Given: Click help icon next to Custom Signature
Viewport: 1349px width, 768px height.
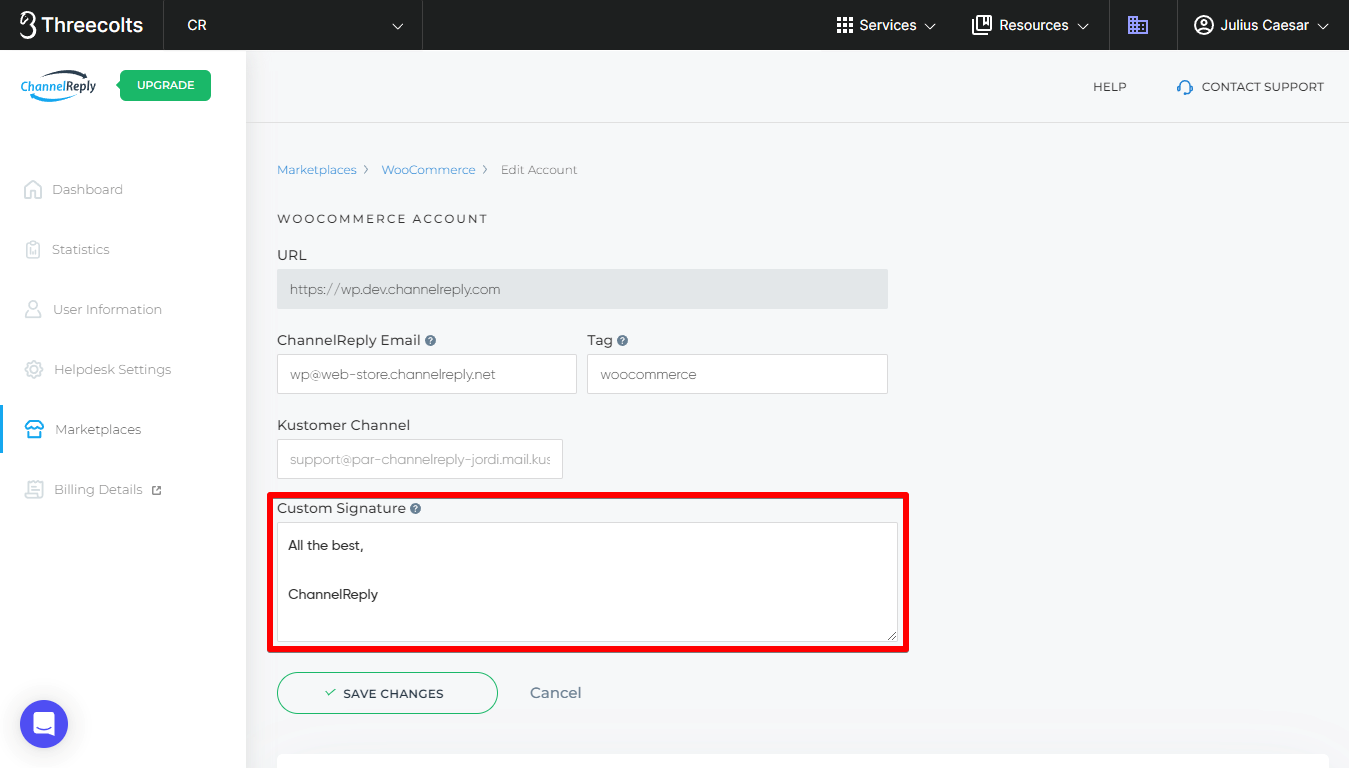Looking at the screenshot, I should coord(415,508).
